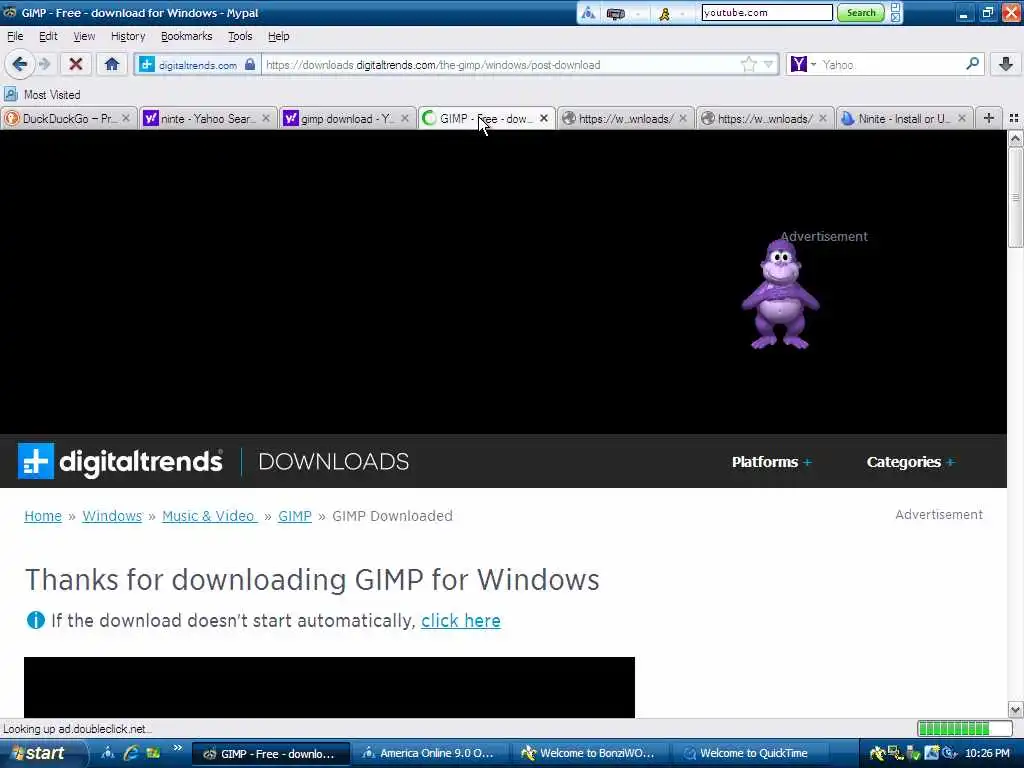1024x768 pixels.
Task: Open a new tab with the plus button
Action: click(x=989, y=118)
